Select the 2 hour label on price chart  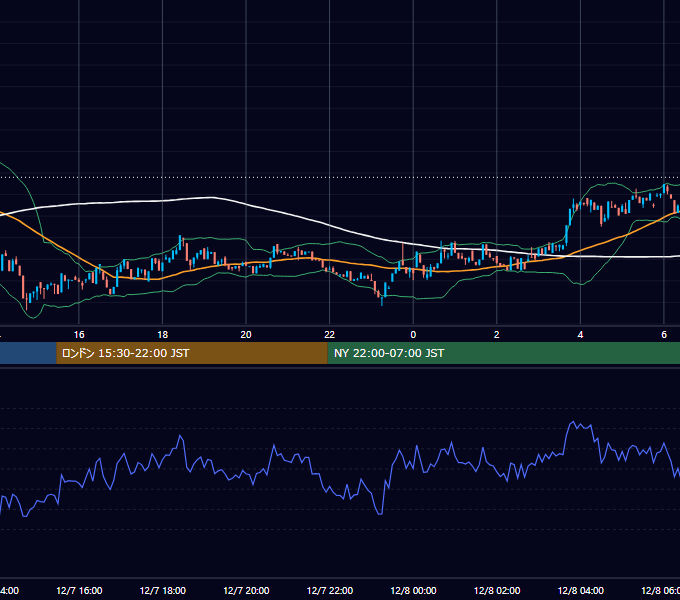click(x=497, y=335)
